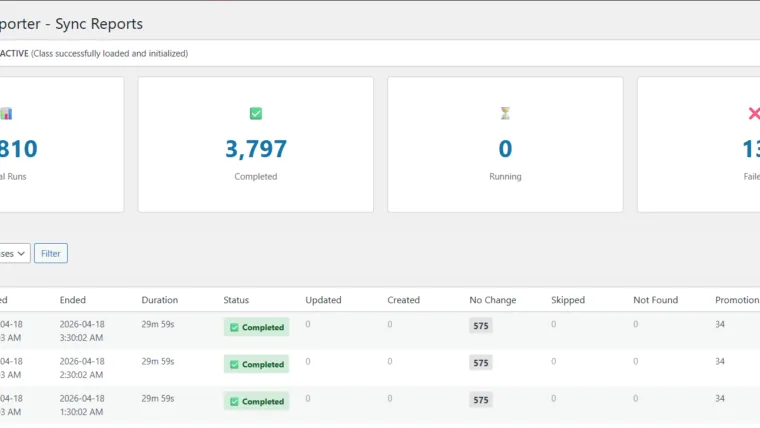Click 575 badge in the 3:30:02 AM row
The image size is (760, 428).
481,326
